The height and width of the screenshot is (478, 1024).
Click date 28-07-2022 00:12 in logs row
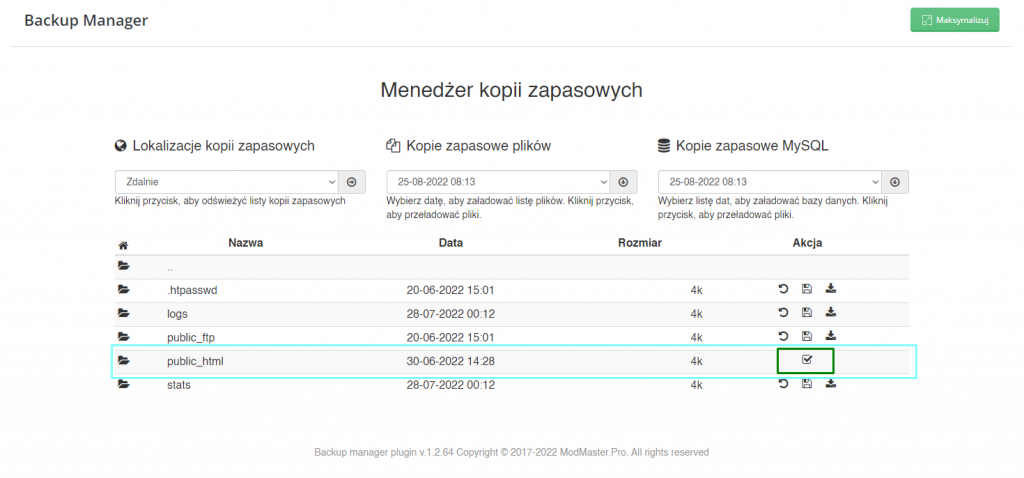[451, 314]
